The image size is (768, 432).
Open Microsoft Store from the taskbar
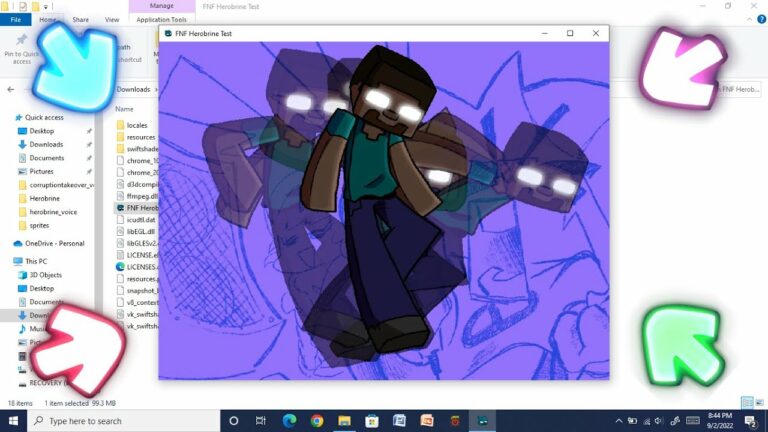tap(372, 421)
